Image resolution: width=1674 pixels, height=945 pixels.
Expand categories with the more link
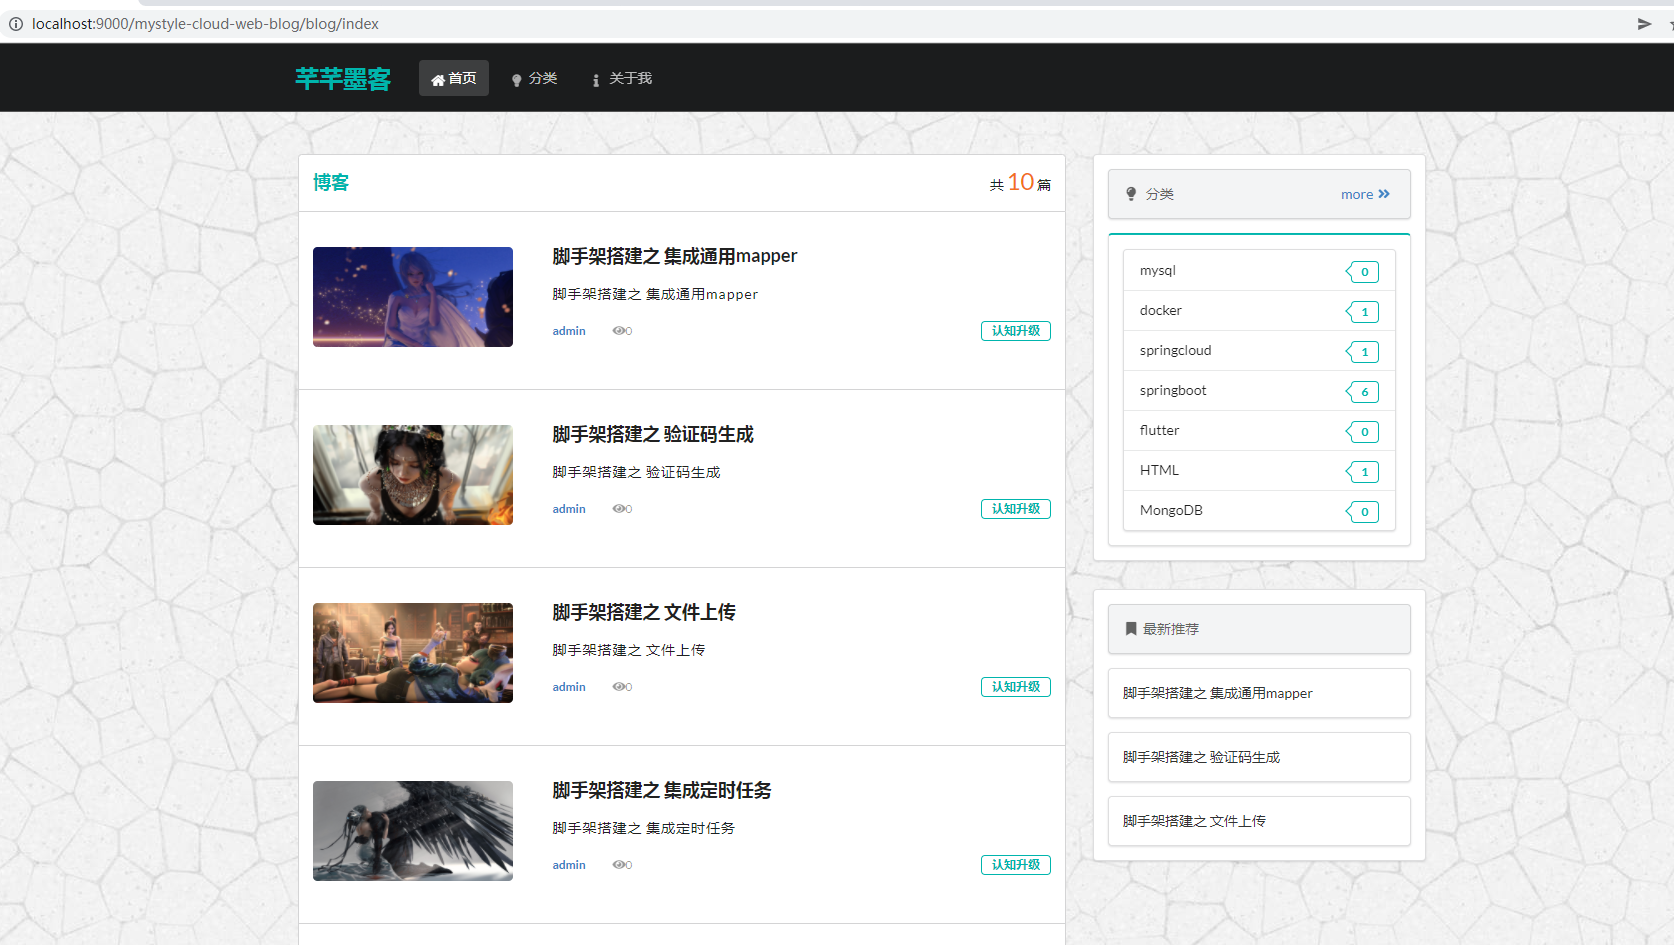tap(1365, 195)
